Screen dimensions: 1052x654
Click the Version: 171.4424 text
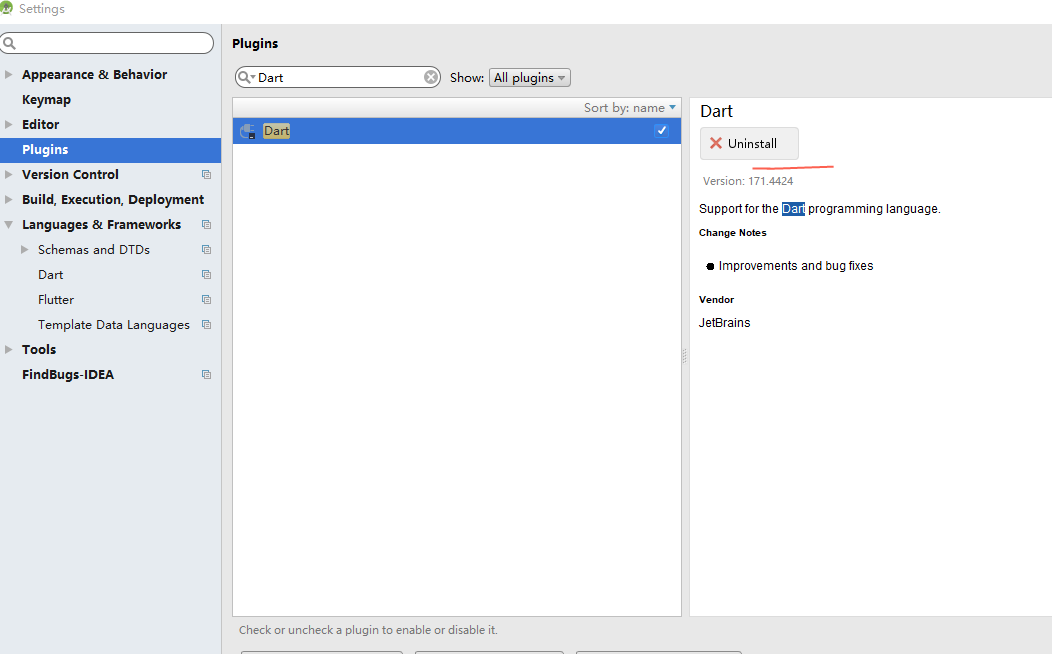pos(747,181)
